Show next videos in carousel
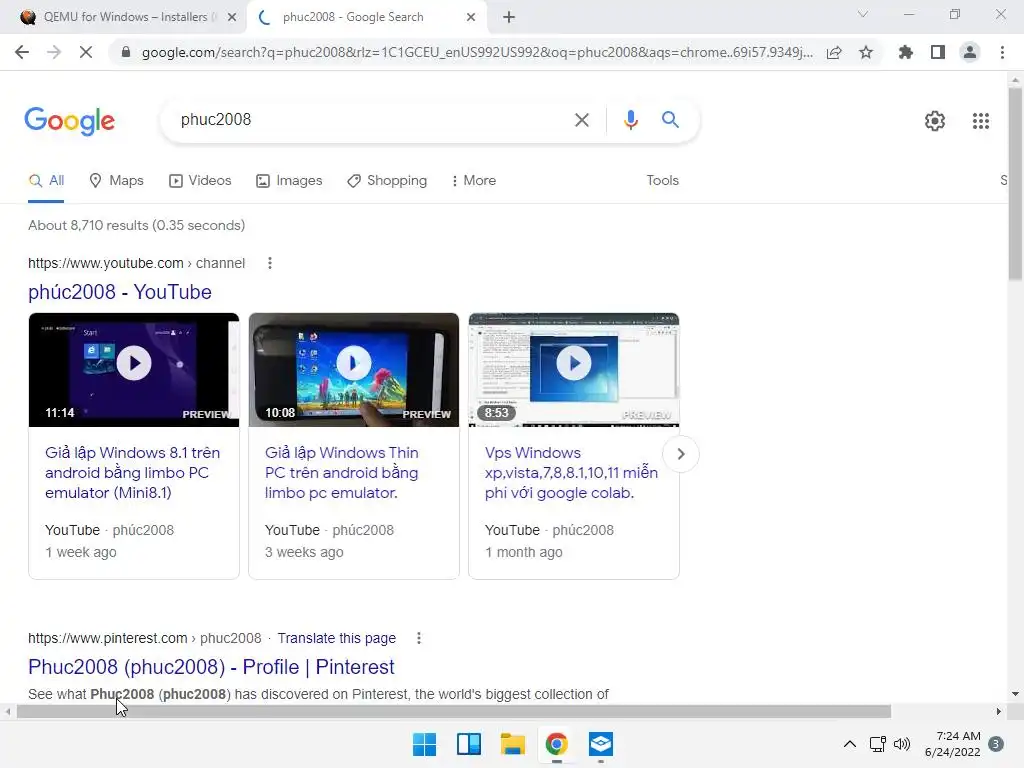Image resolution: width=1024 pixels, height=768 pixels. point(680,454)
